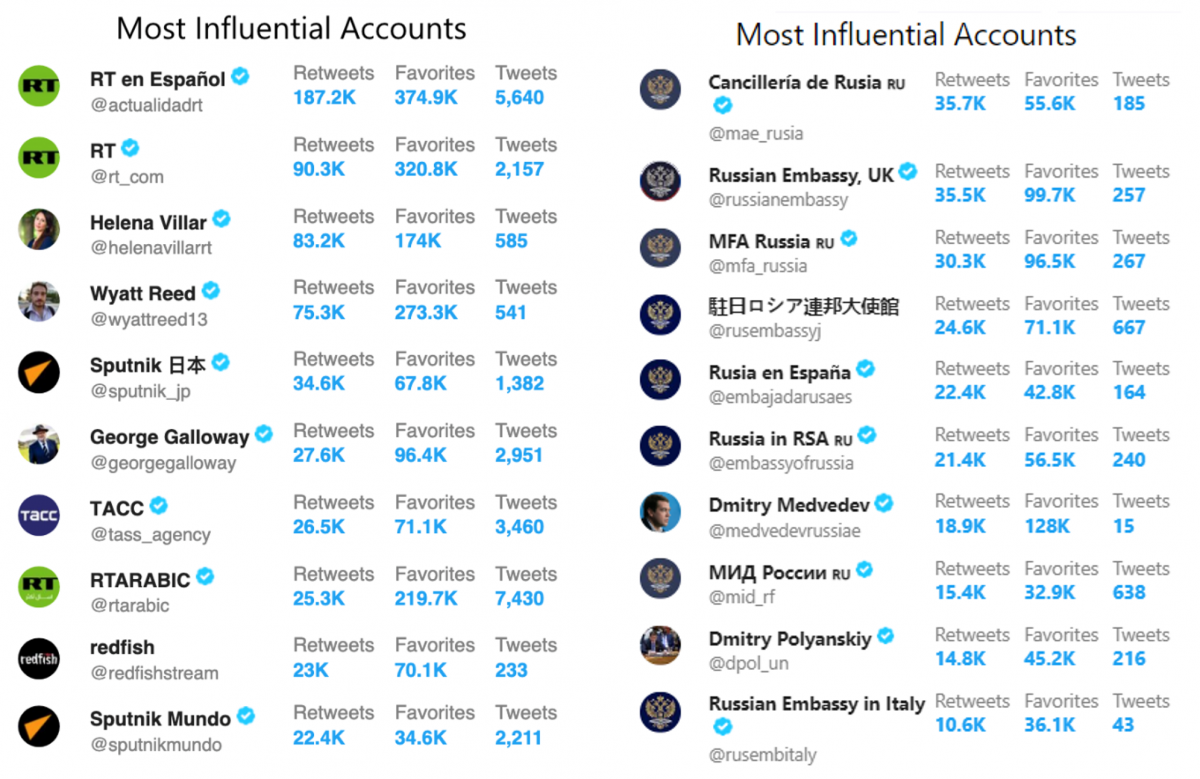Image resolution: width=1200 pixels, height=779 pixels.
Task: Click Russia en España's 22.4K retweets count
Action: click(x=960, y=393)
